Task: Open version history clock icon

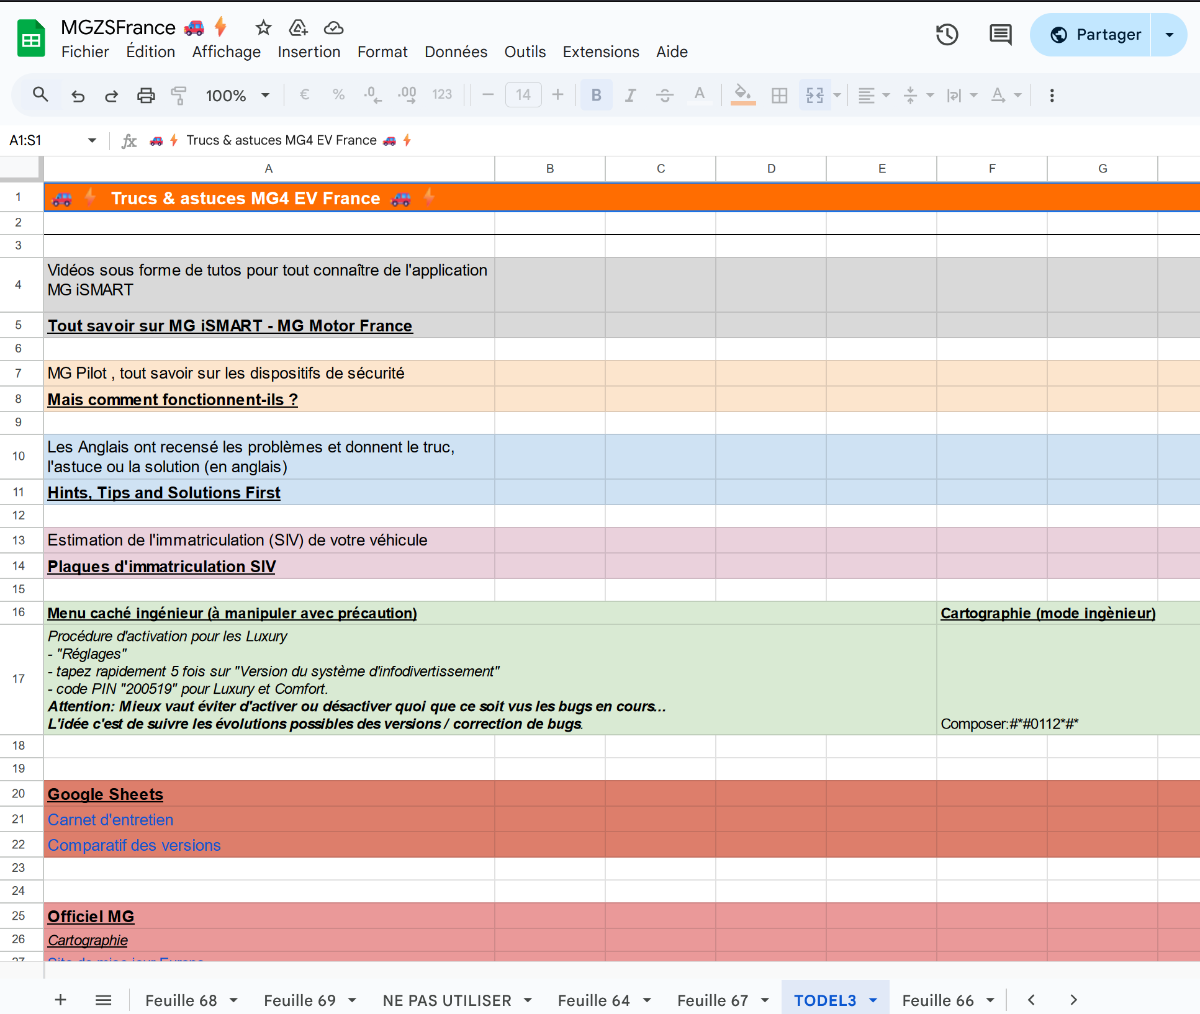Action: [946, 35]
